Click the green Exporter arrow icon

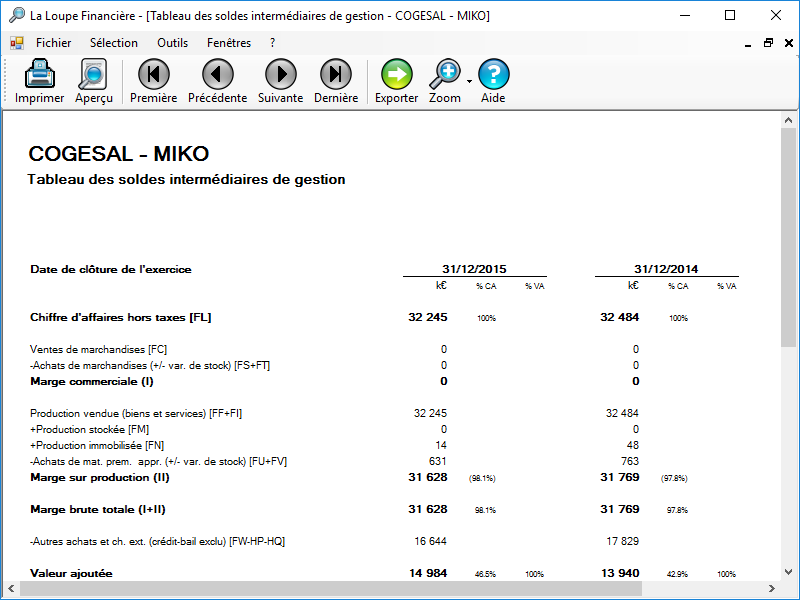[x=396, y=74]
